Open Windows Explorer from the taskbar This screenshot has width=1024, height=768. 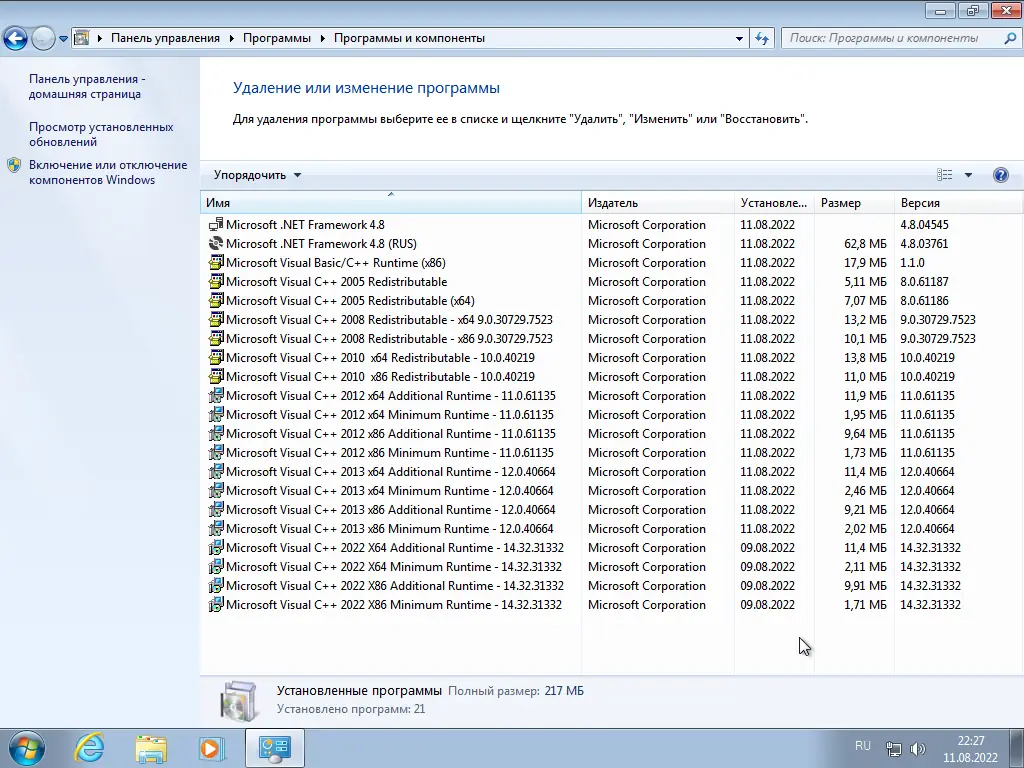(x=150, y=748)
